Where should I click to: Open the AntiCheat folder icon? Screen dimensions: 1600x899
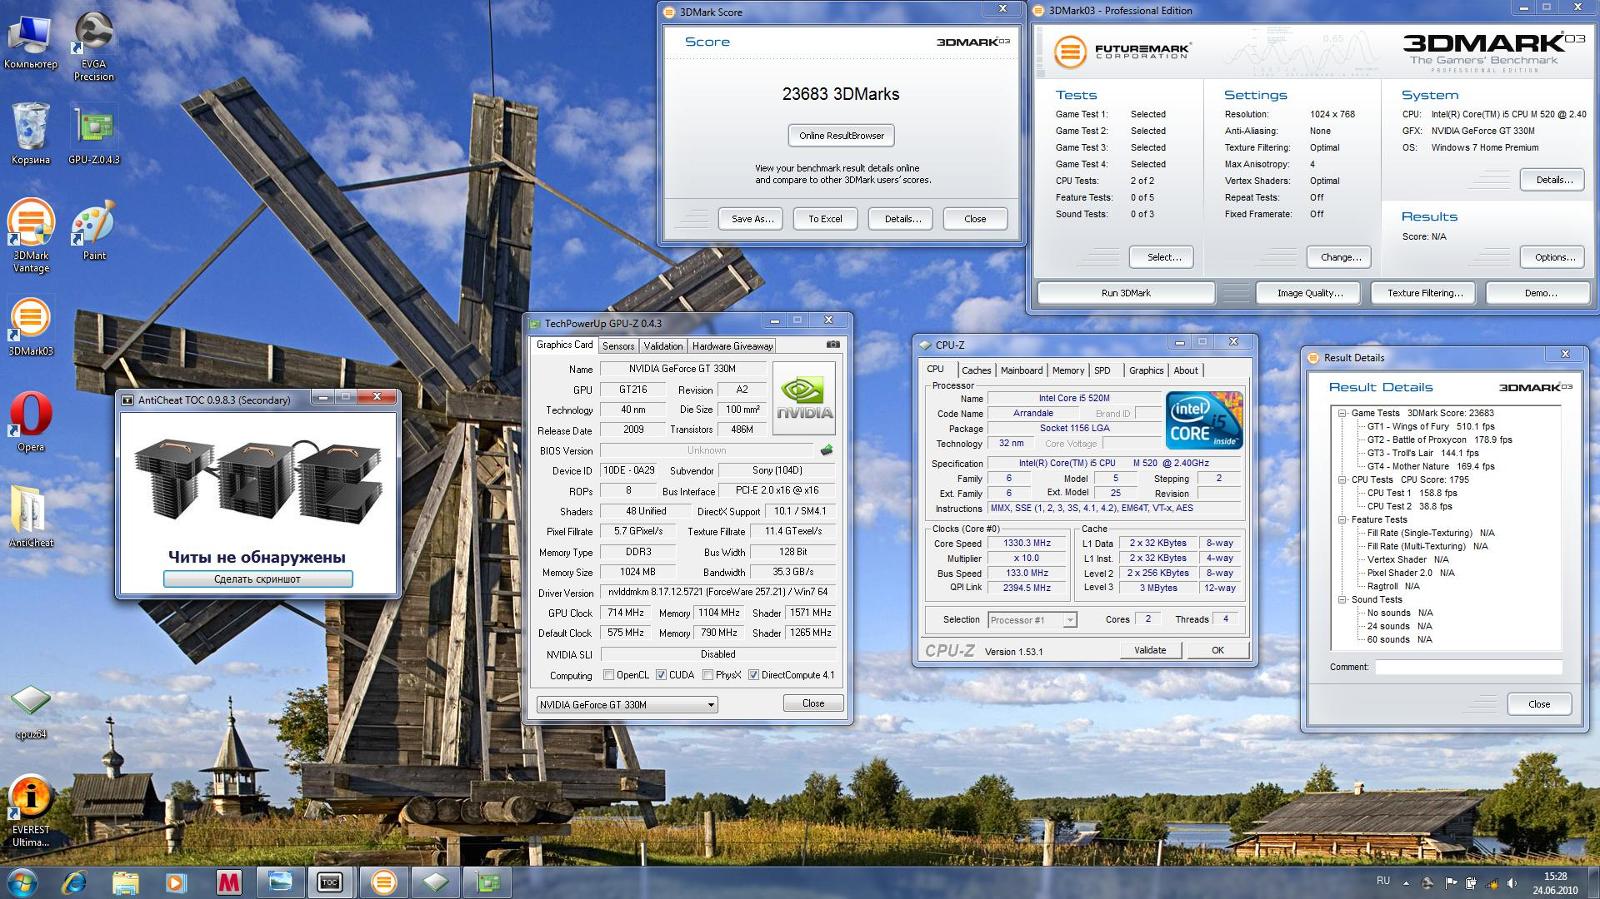pyautogui.click(x=30, y=517)
